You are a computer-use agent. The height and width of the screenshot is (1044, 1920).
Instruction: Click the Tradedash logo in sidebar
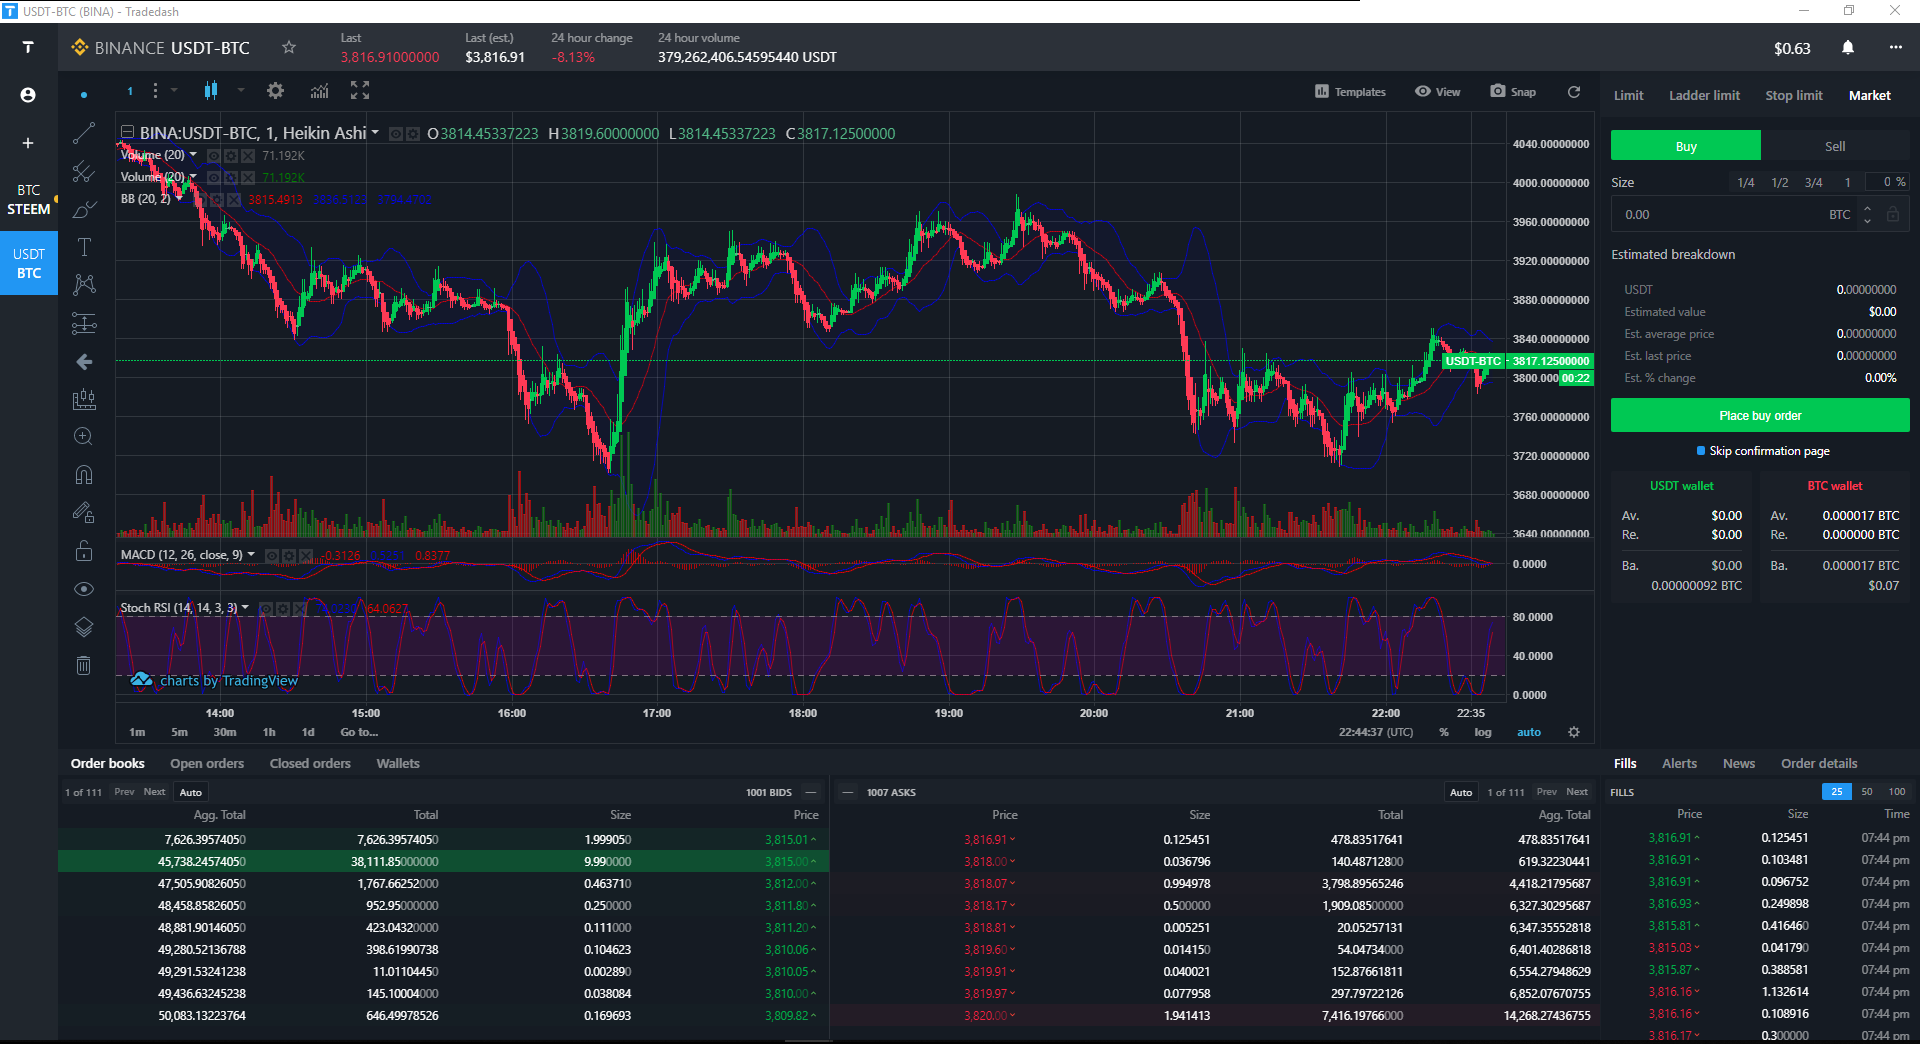(x=28, y=47)
